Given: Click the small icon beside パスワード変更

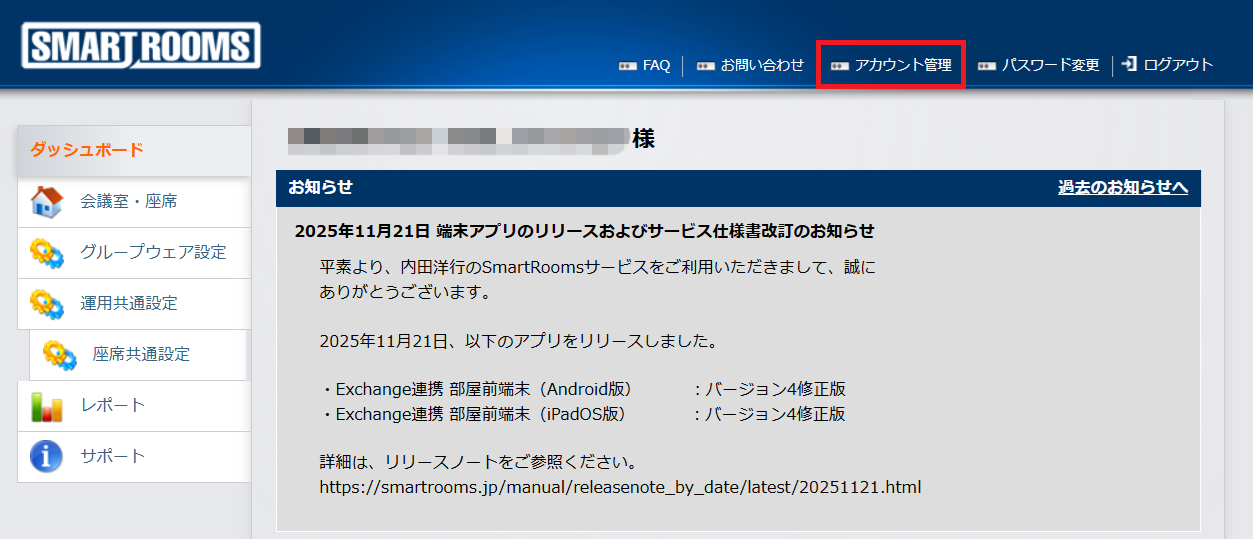Looking at the screenshot, I should coord(987,66).
